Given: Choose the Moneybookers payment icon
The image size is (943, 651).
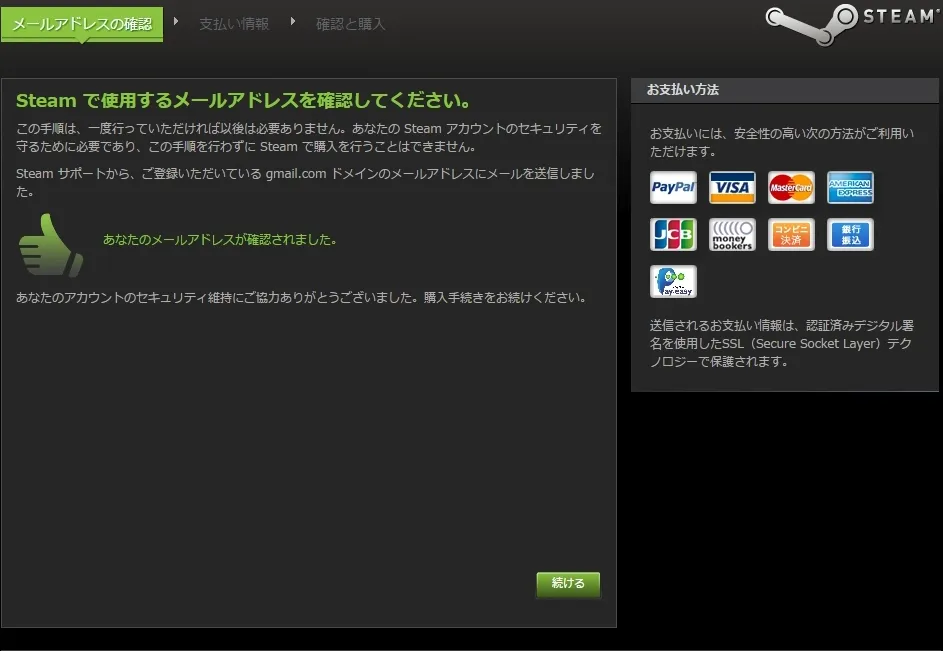Looking at the screenshot, I should click(x=732, y=234).
